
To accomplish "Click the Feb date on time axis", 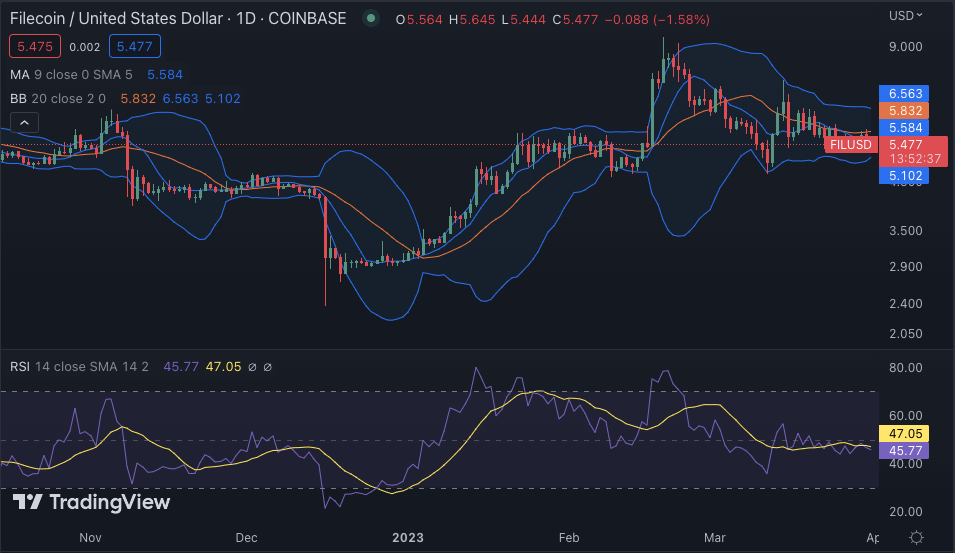I will (x=569, y=538).
